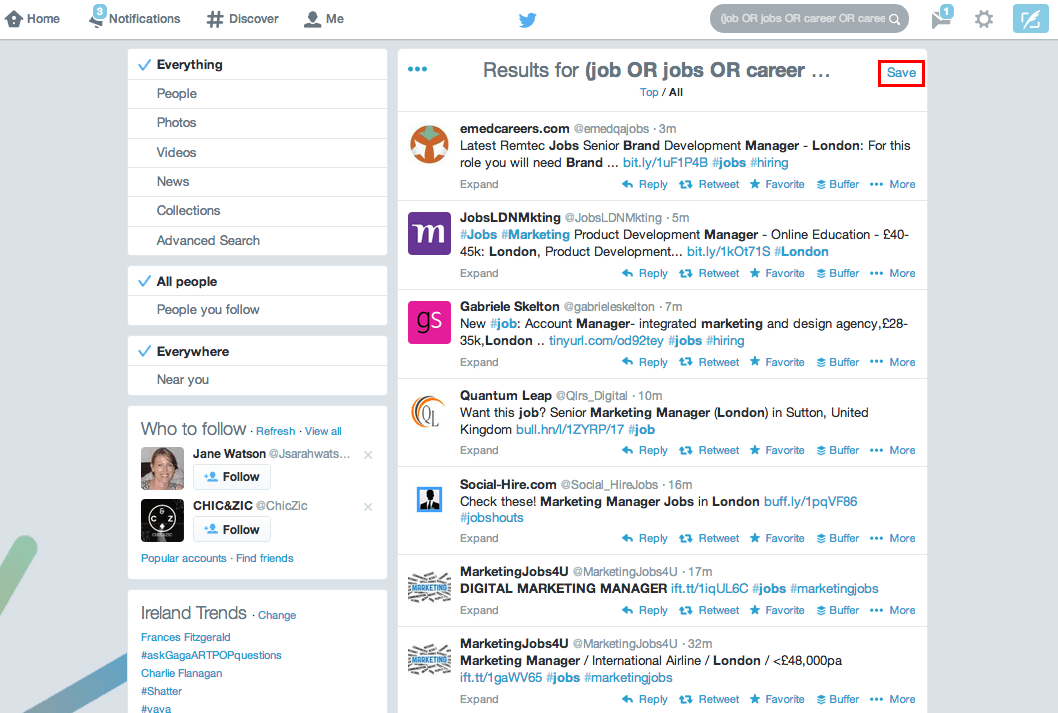Open the three-dot search options menu

pos(418,69)
